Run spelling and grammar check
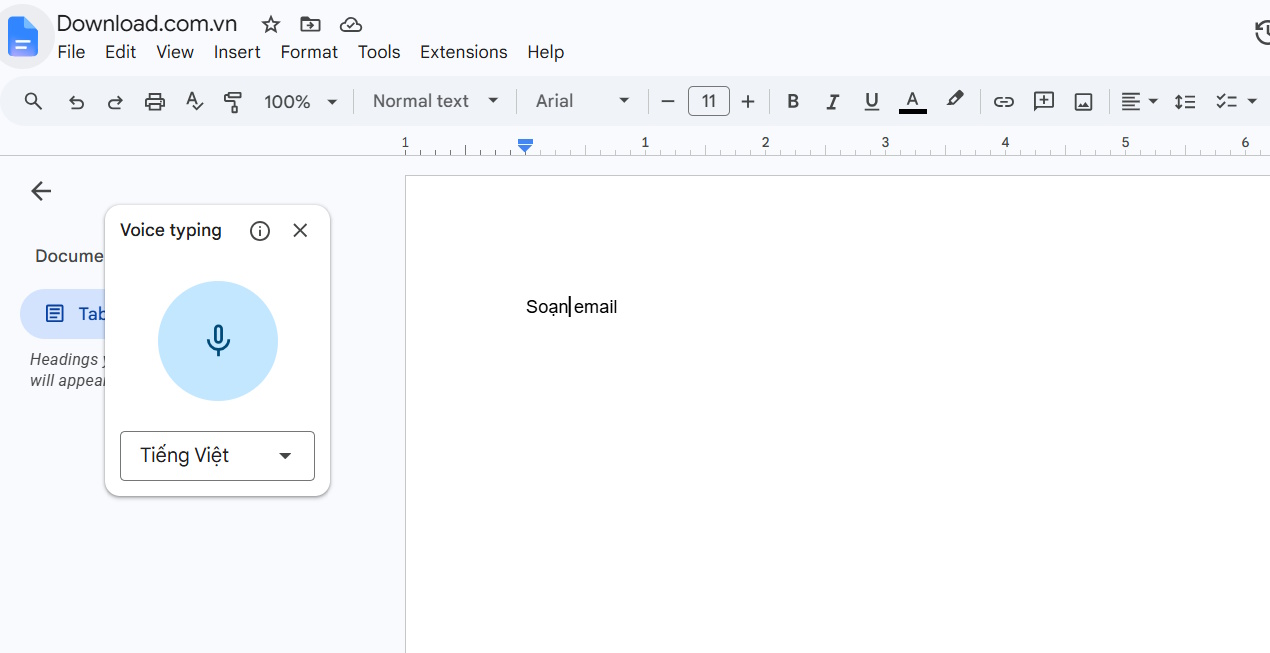This screenshot has width=1270, height=653. [195, 101]
